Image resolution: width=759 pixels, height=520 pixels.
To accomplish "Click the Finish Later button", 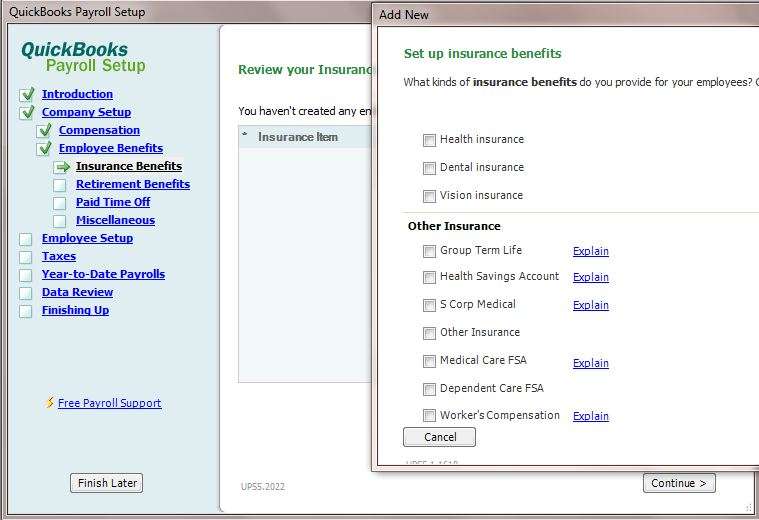I will point(106,483).
